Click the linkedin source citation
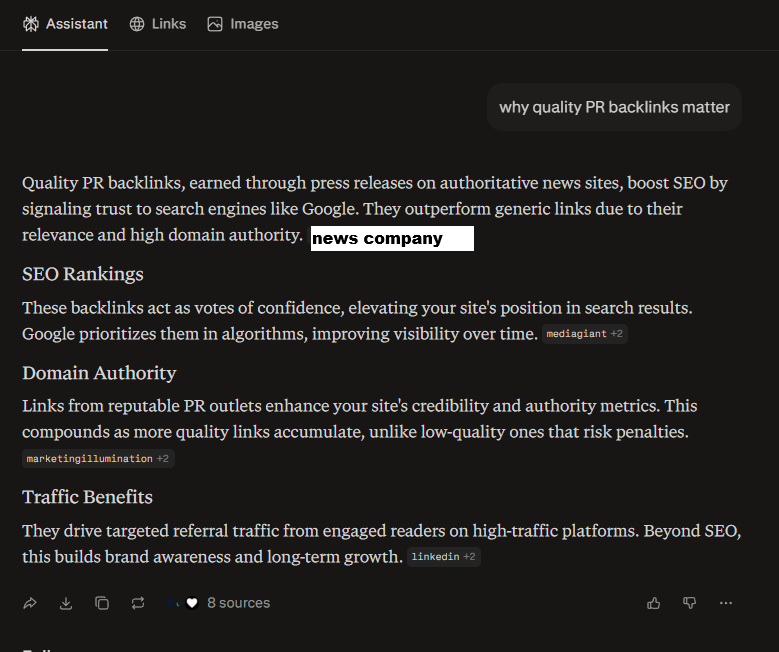 pyautogui.click(x=435, y=557)
